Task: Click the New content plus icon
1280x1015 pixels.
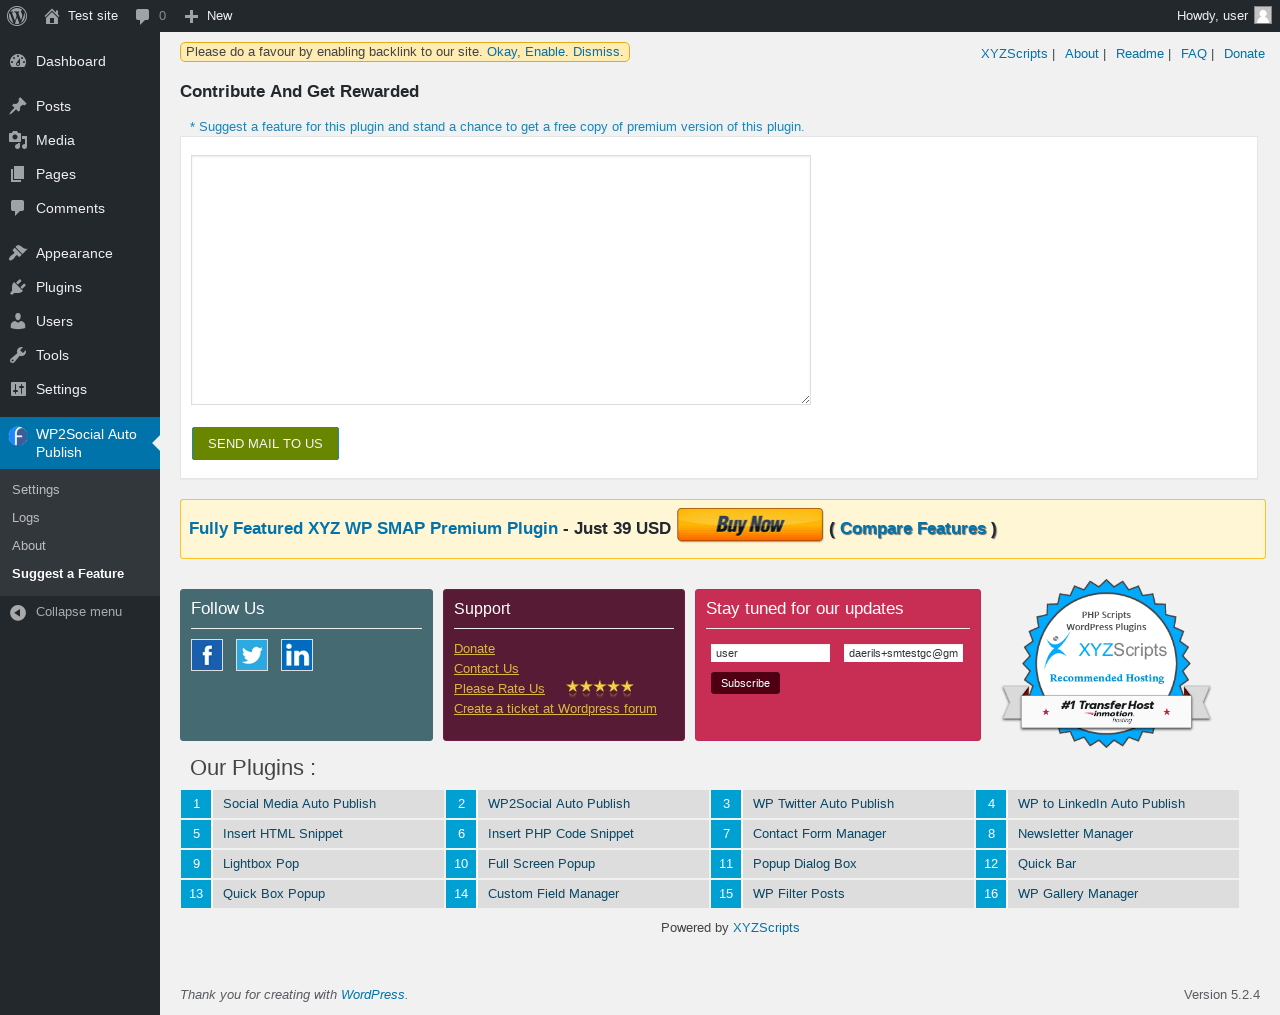Action: (x=192, y=16)
